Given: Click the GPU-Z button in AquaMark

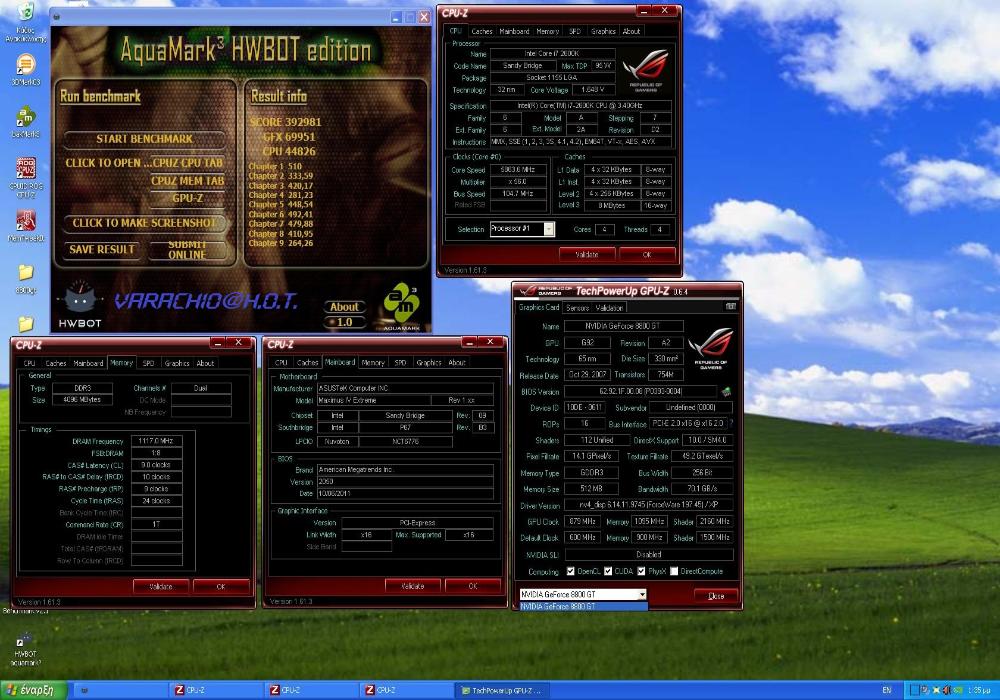Looking at the screenshot, I should click(188, 198).
